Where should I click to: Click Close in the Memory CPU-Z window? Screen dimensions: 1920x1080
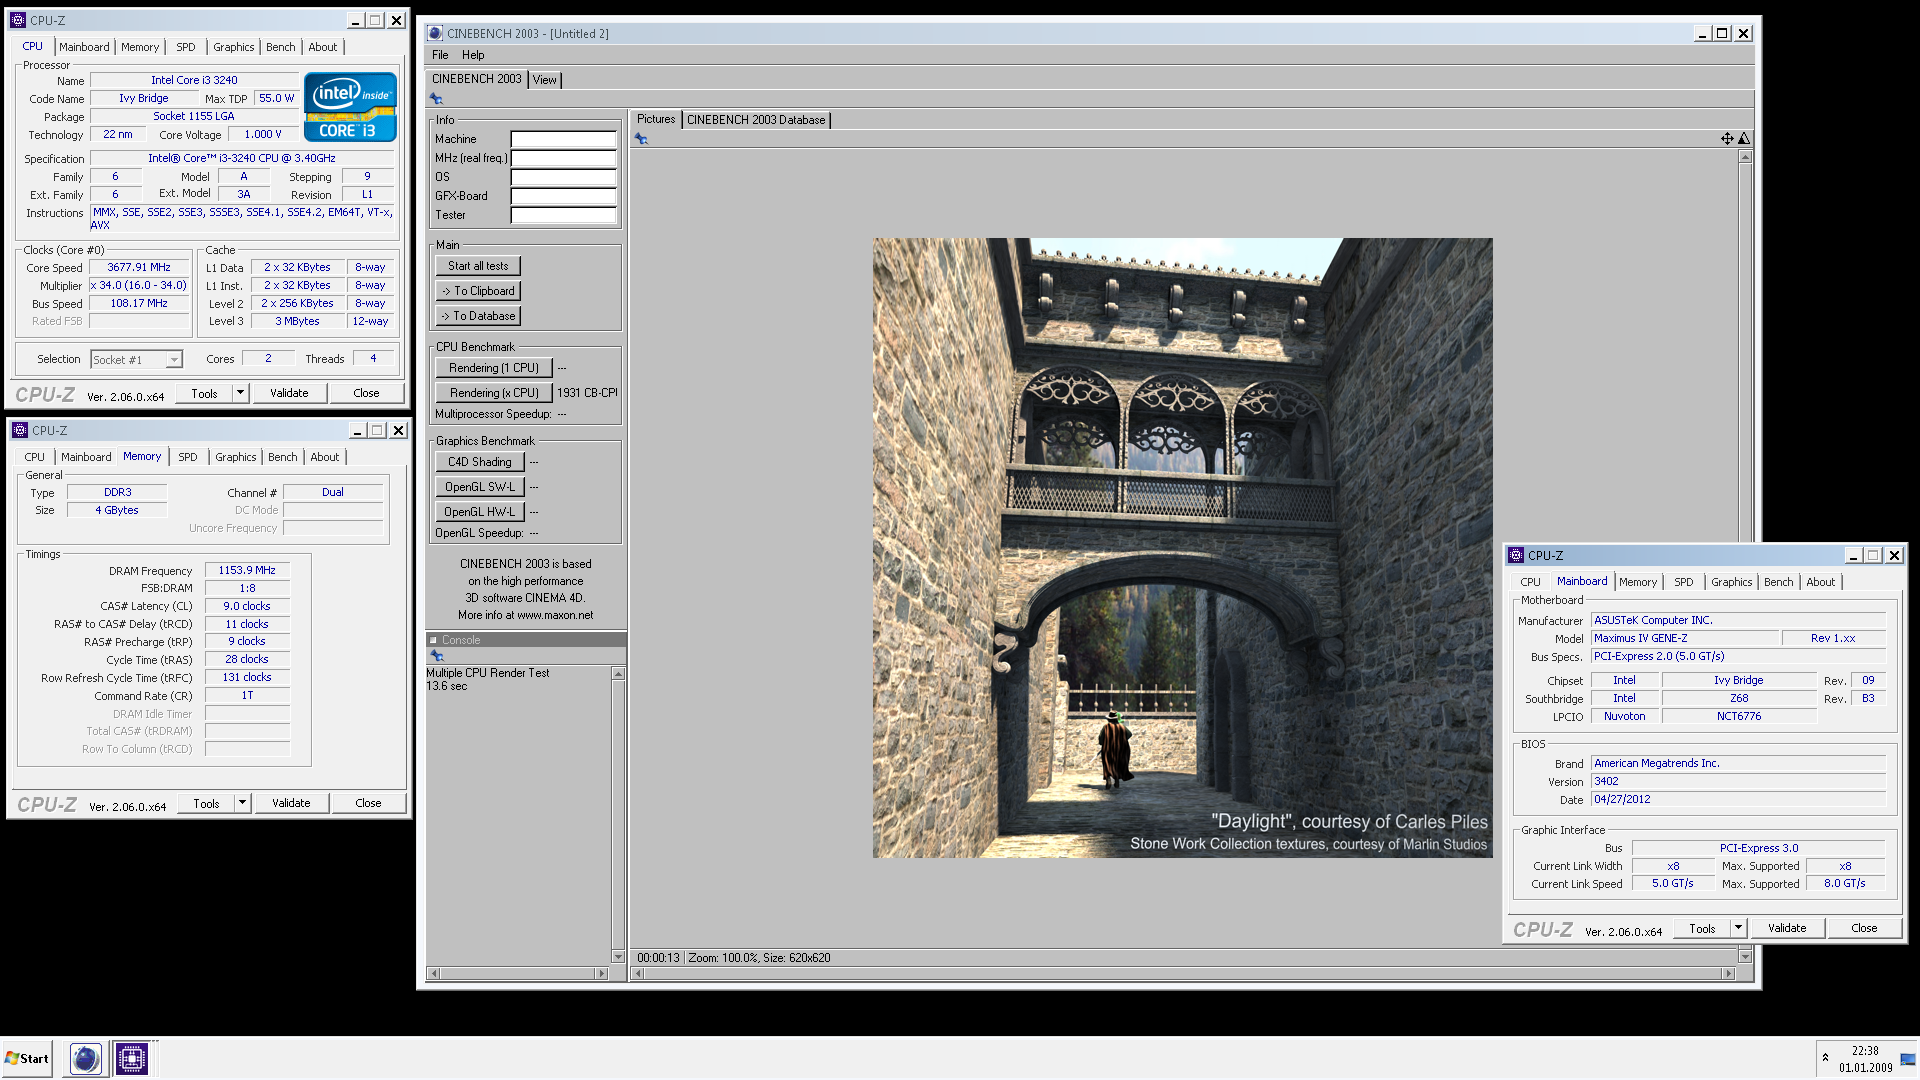click(368, 803)
